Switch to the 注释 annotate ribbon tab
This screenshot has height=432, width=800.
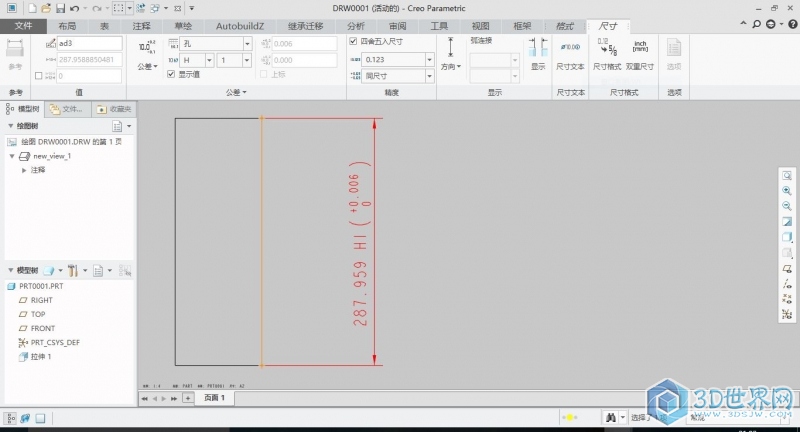tap(142, 26)
